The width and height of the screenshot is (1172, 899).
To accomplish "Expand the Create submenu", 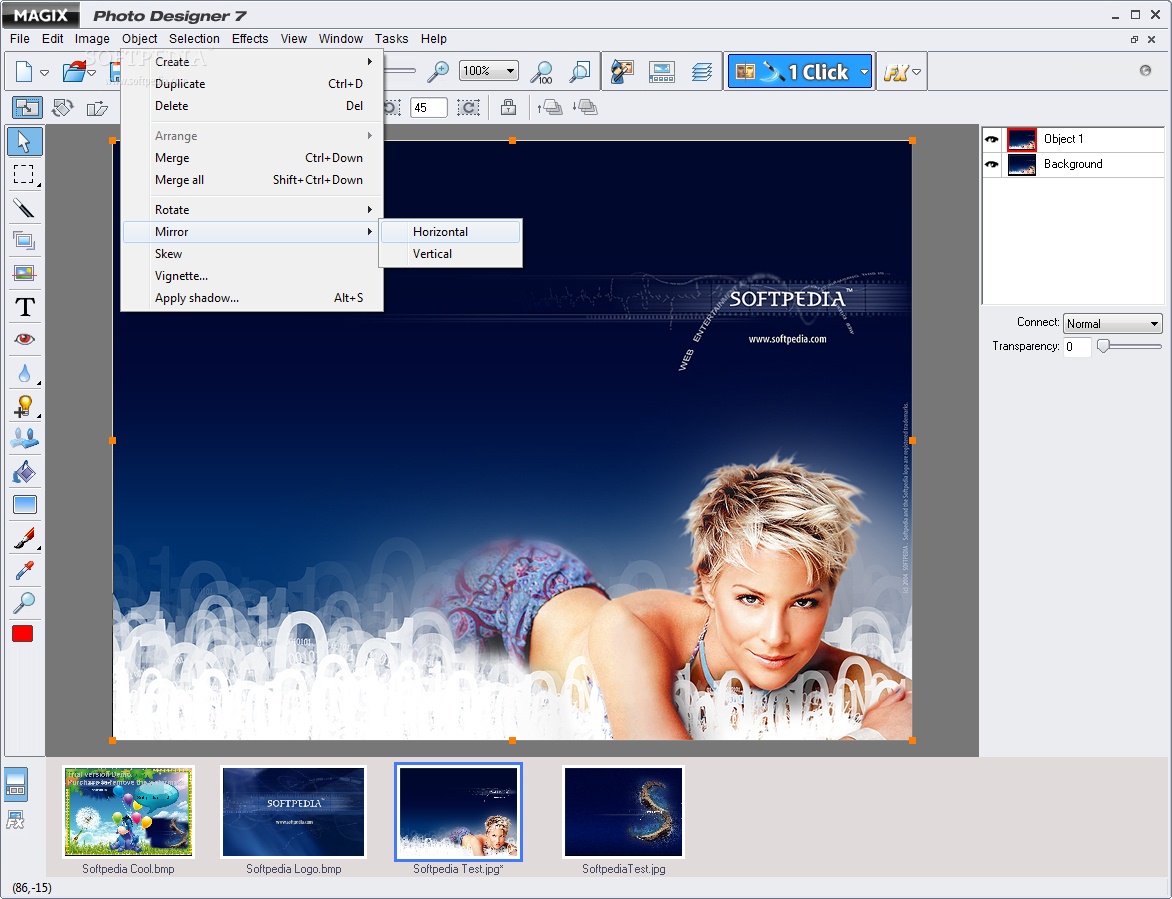I will click(x=253, y=62).
